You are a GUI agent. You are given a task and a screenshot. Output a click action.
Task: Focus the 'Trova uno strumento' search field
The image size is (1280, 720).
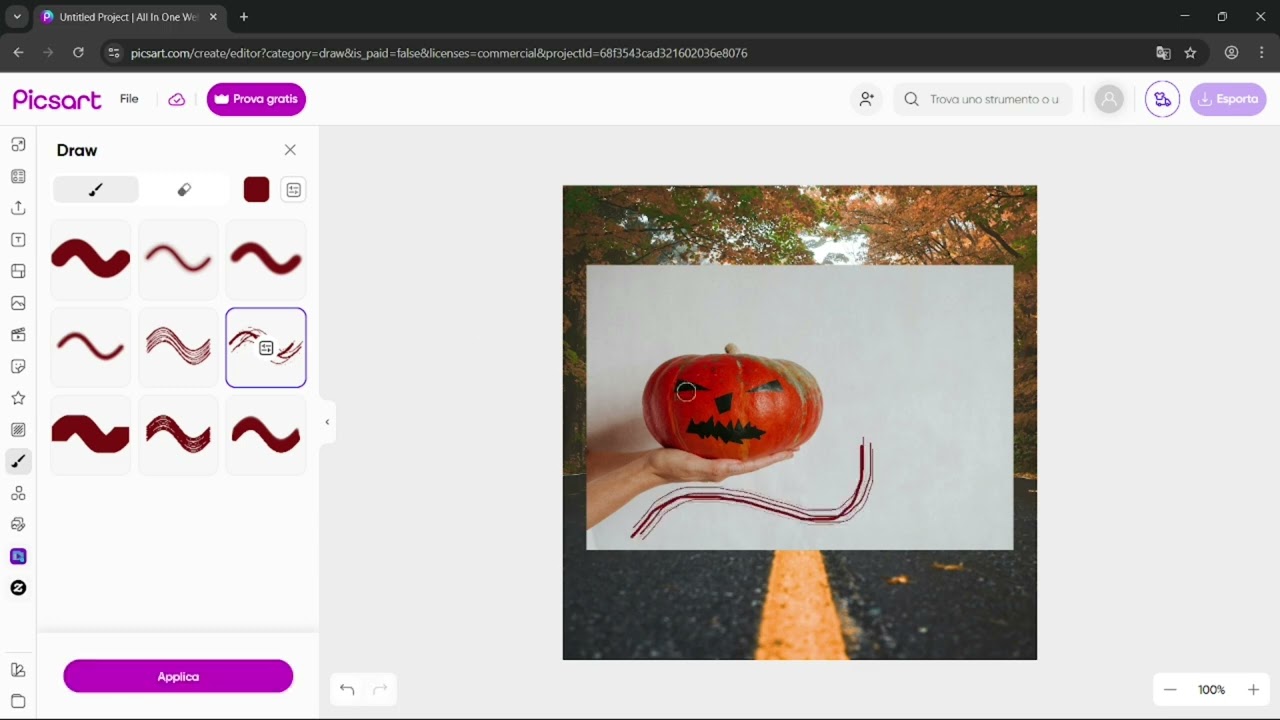(x=983, y=99)
